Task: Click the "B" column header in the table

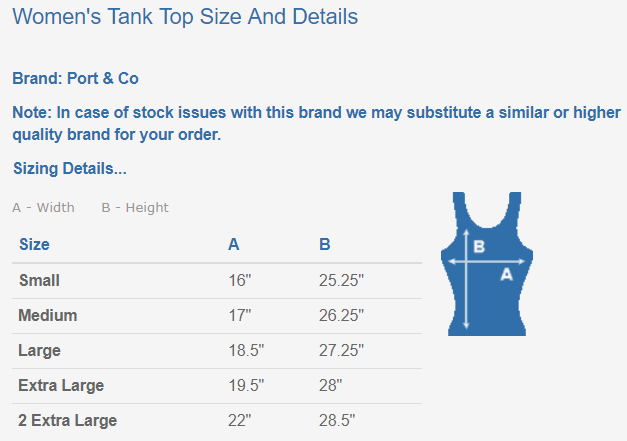Action: 325,244
